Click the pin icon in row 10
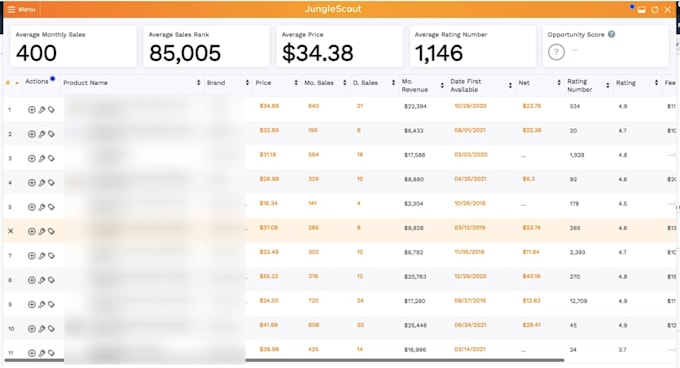Viewport: 680px width, 368px height. [42, 329]
